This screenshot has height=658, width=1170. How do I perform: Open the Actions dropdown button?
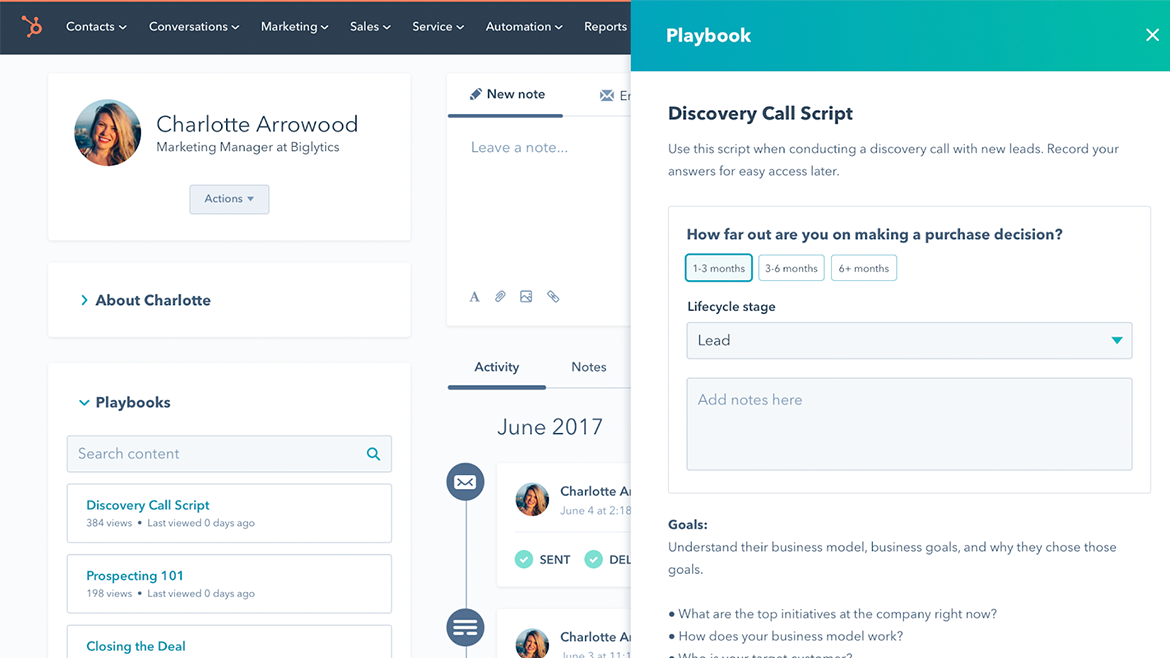[x=229, y=199]
